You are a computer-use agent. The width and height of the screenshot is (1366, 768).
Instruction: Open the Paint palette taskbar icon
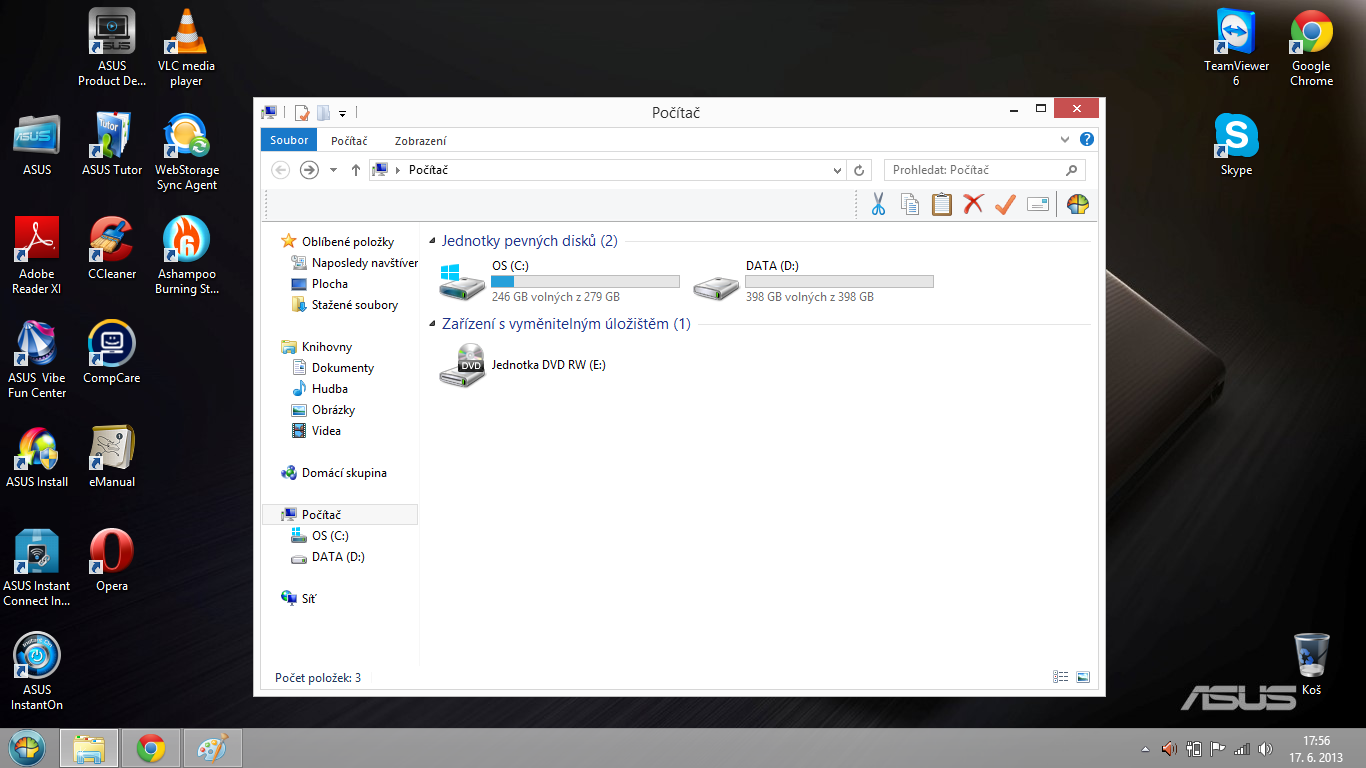(213, 748)
